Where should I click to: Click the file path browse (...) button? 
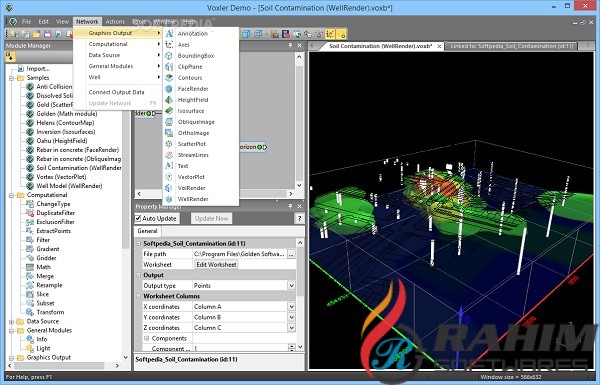(x=291, y=254)
